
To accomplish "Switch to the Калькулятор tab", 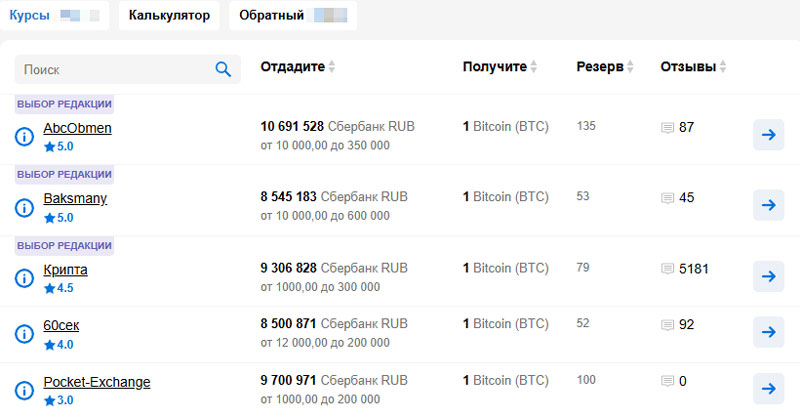I will [168, 16].
